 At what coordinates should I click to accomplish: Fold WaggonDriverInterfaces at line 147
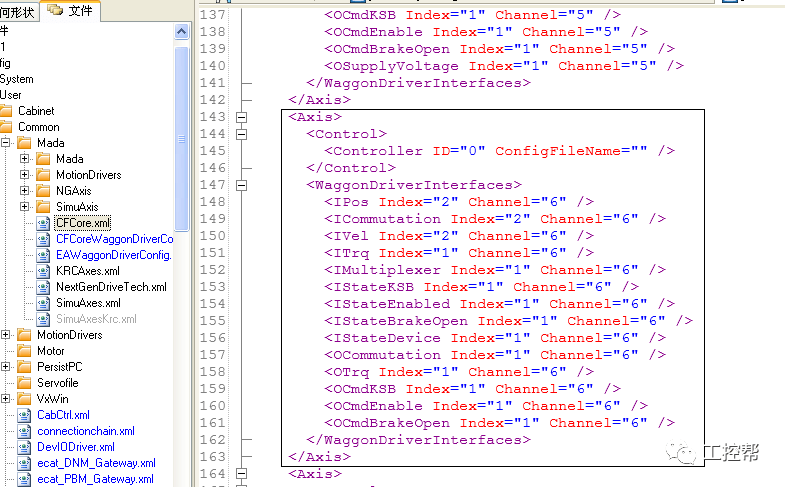coord(241,185)
